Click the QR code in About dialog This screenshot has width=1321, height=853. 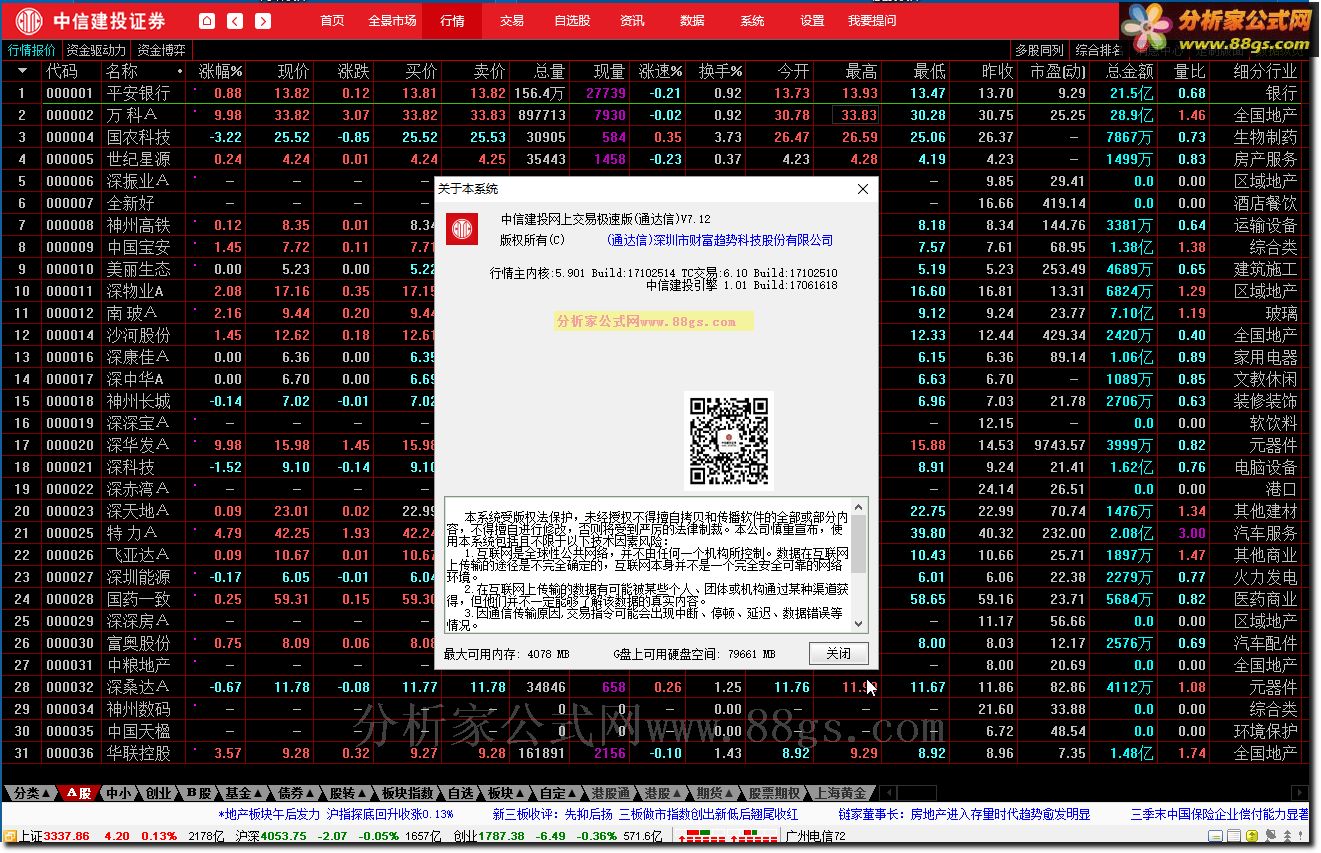(x=729, y=440)
